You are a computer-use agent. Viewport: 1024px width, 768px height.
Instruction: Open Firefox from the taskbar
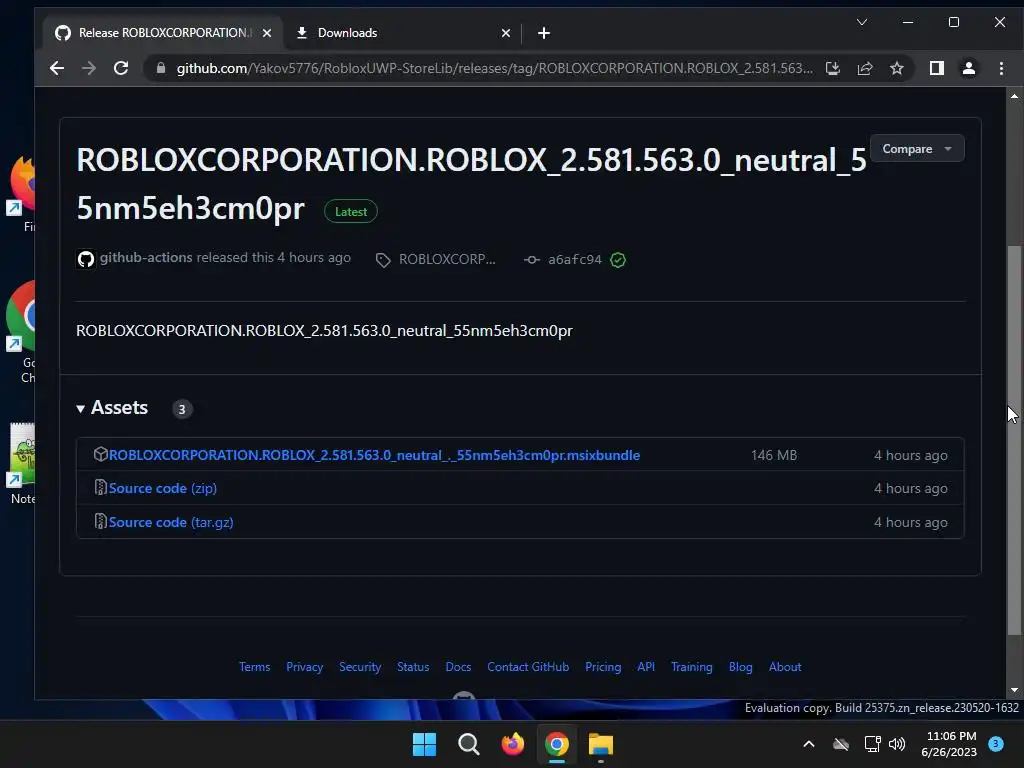coord(513,744)
